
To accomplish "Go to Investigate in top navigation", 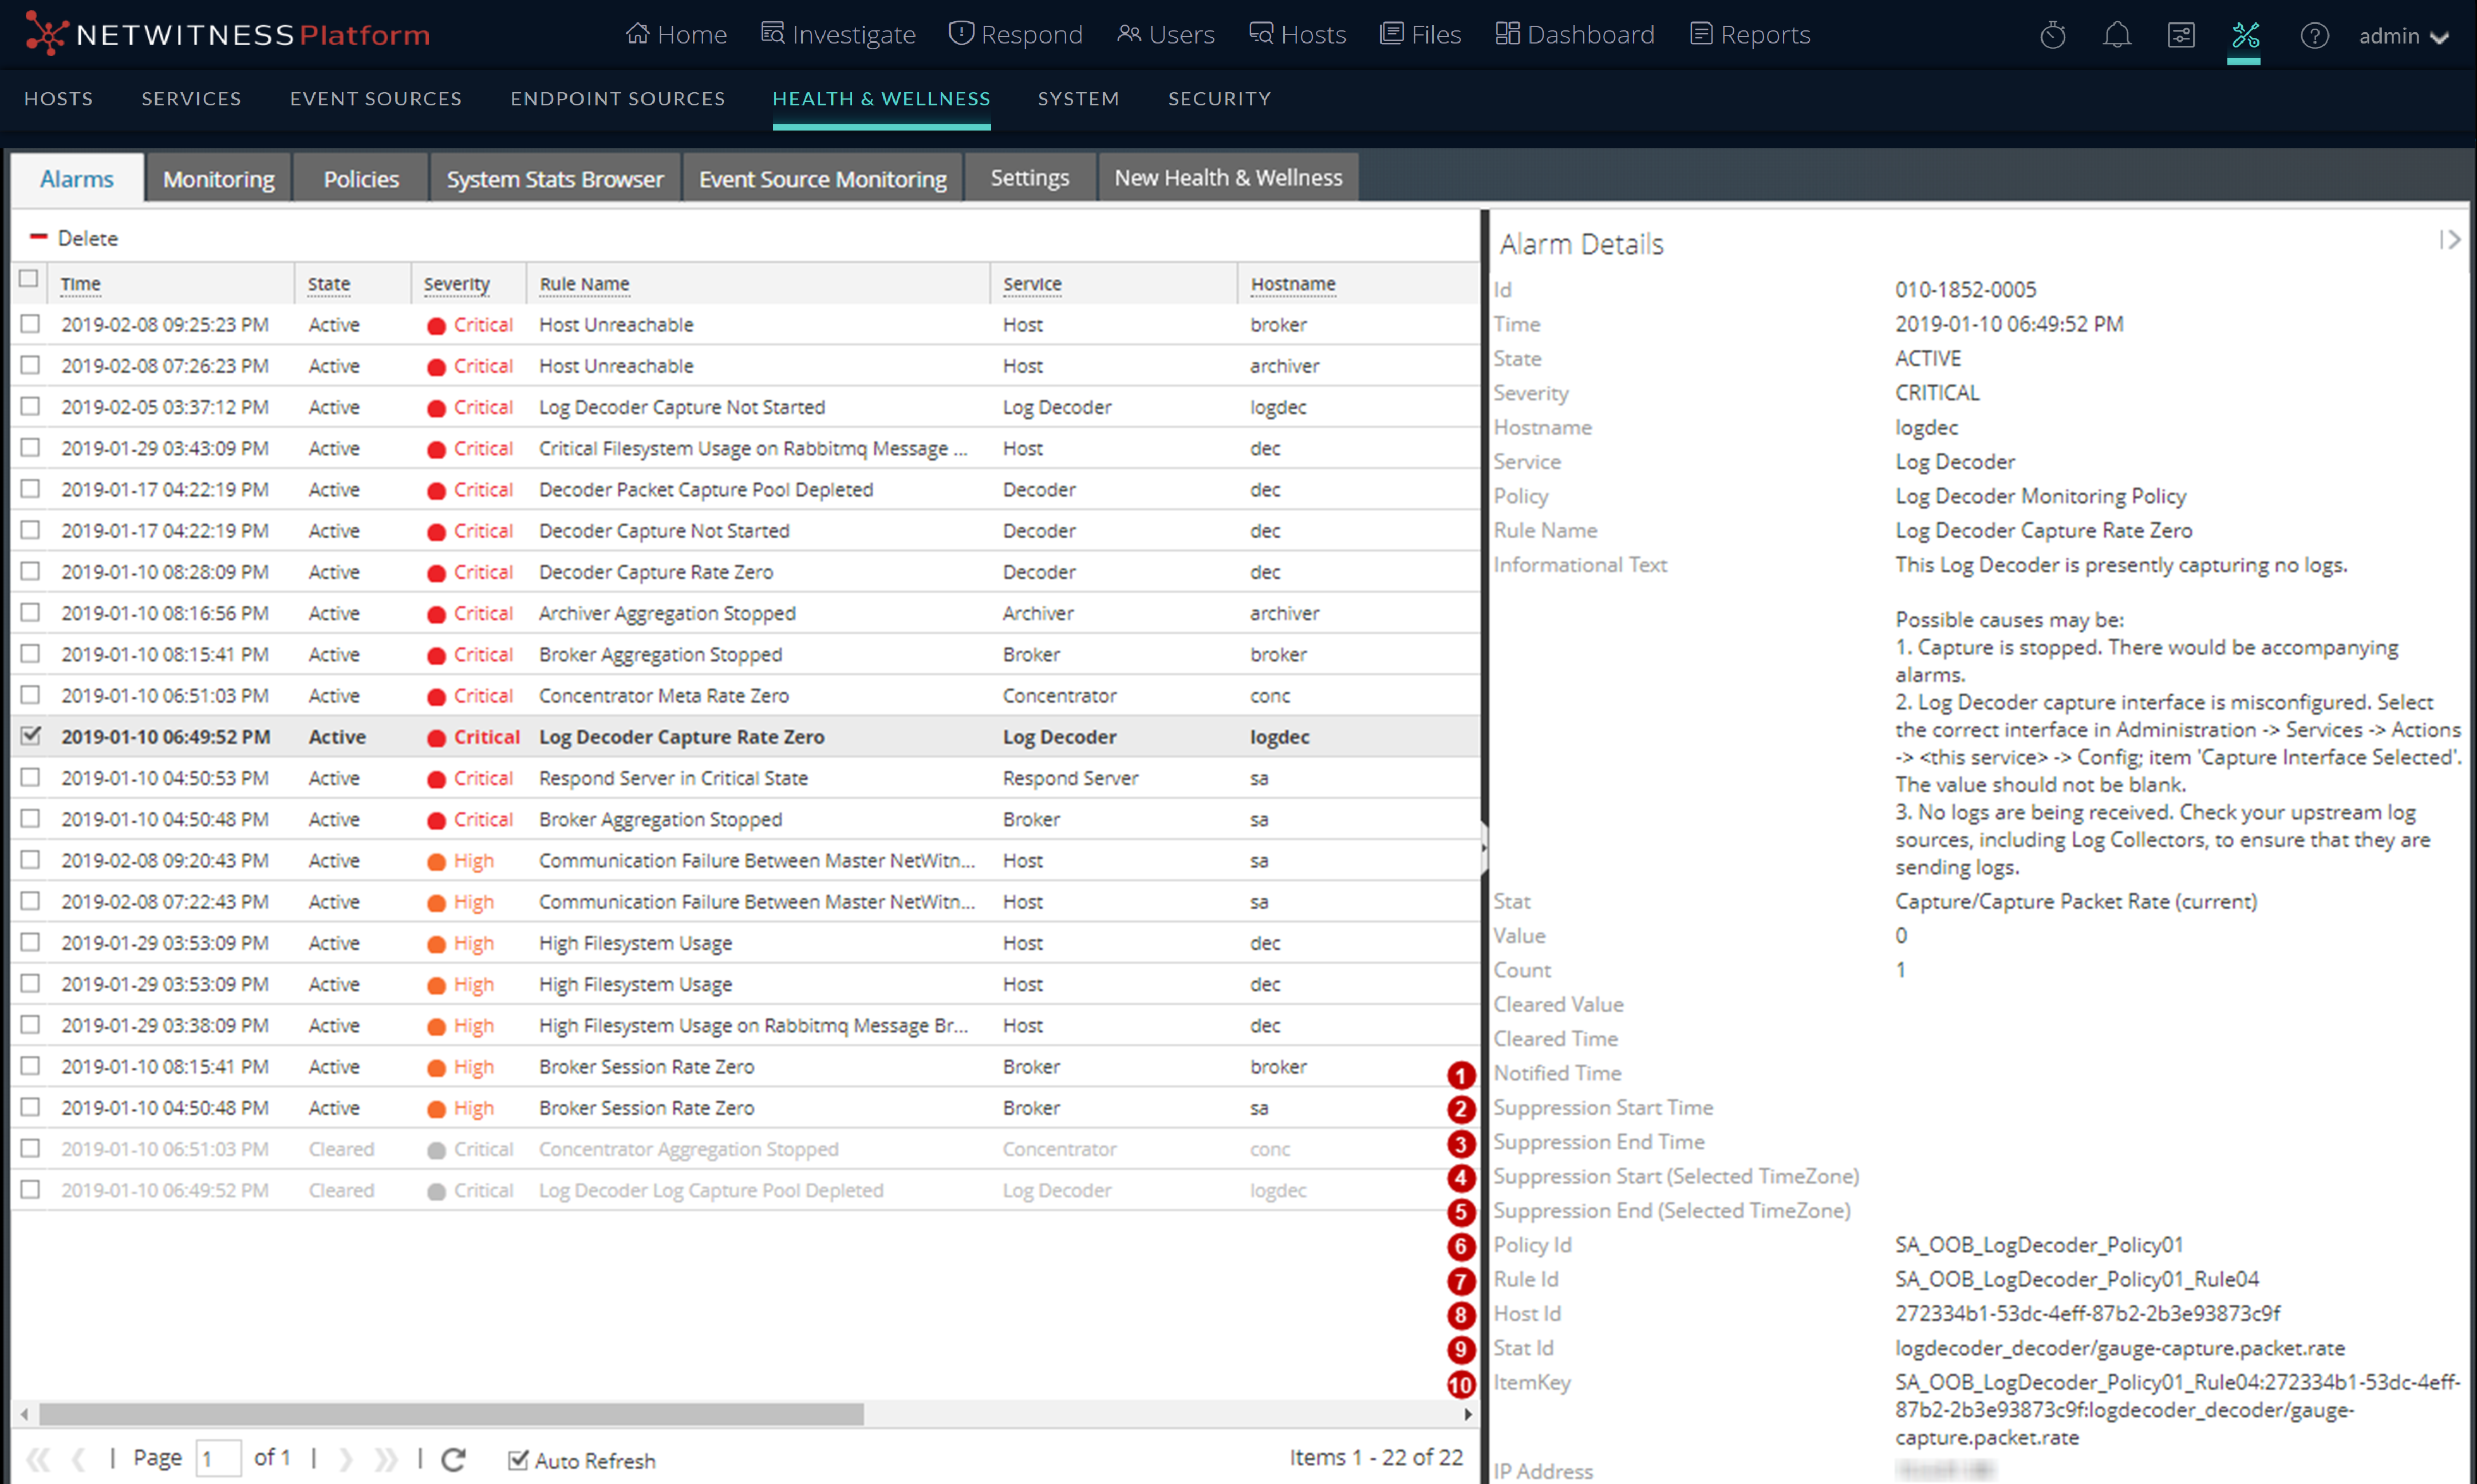I will [838, 35].
